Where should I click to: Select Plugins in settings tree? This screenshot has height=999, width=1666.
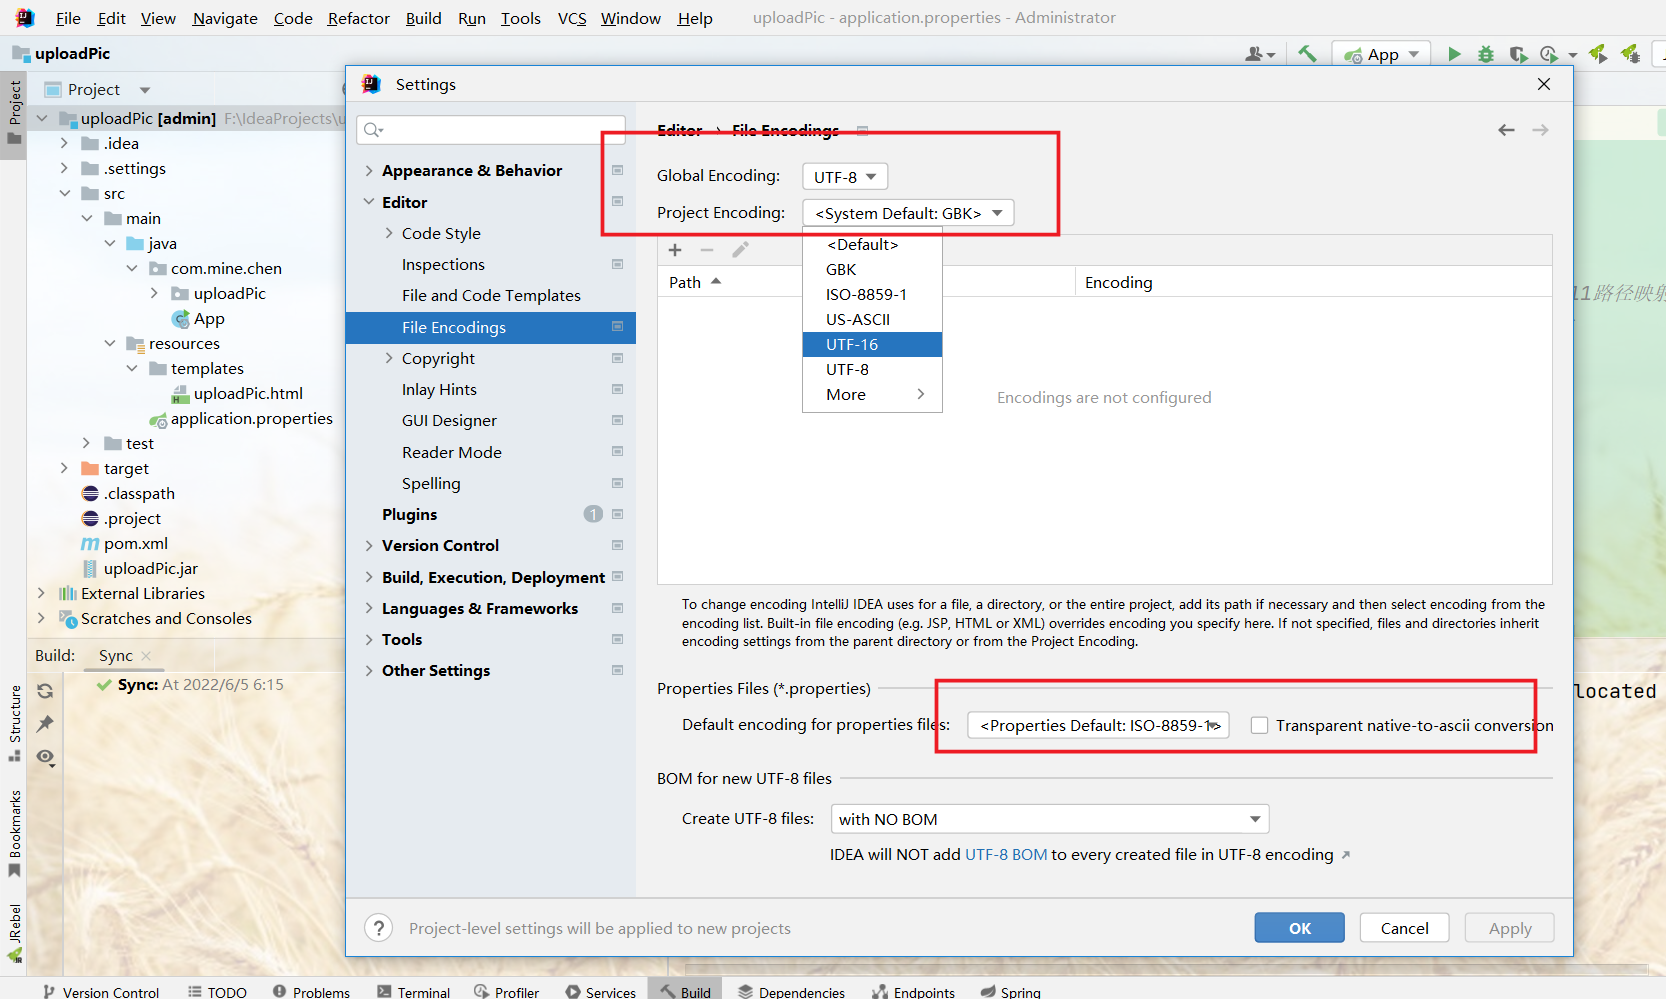tap(409, 514)
